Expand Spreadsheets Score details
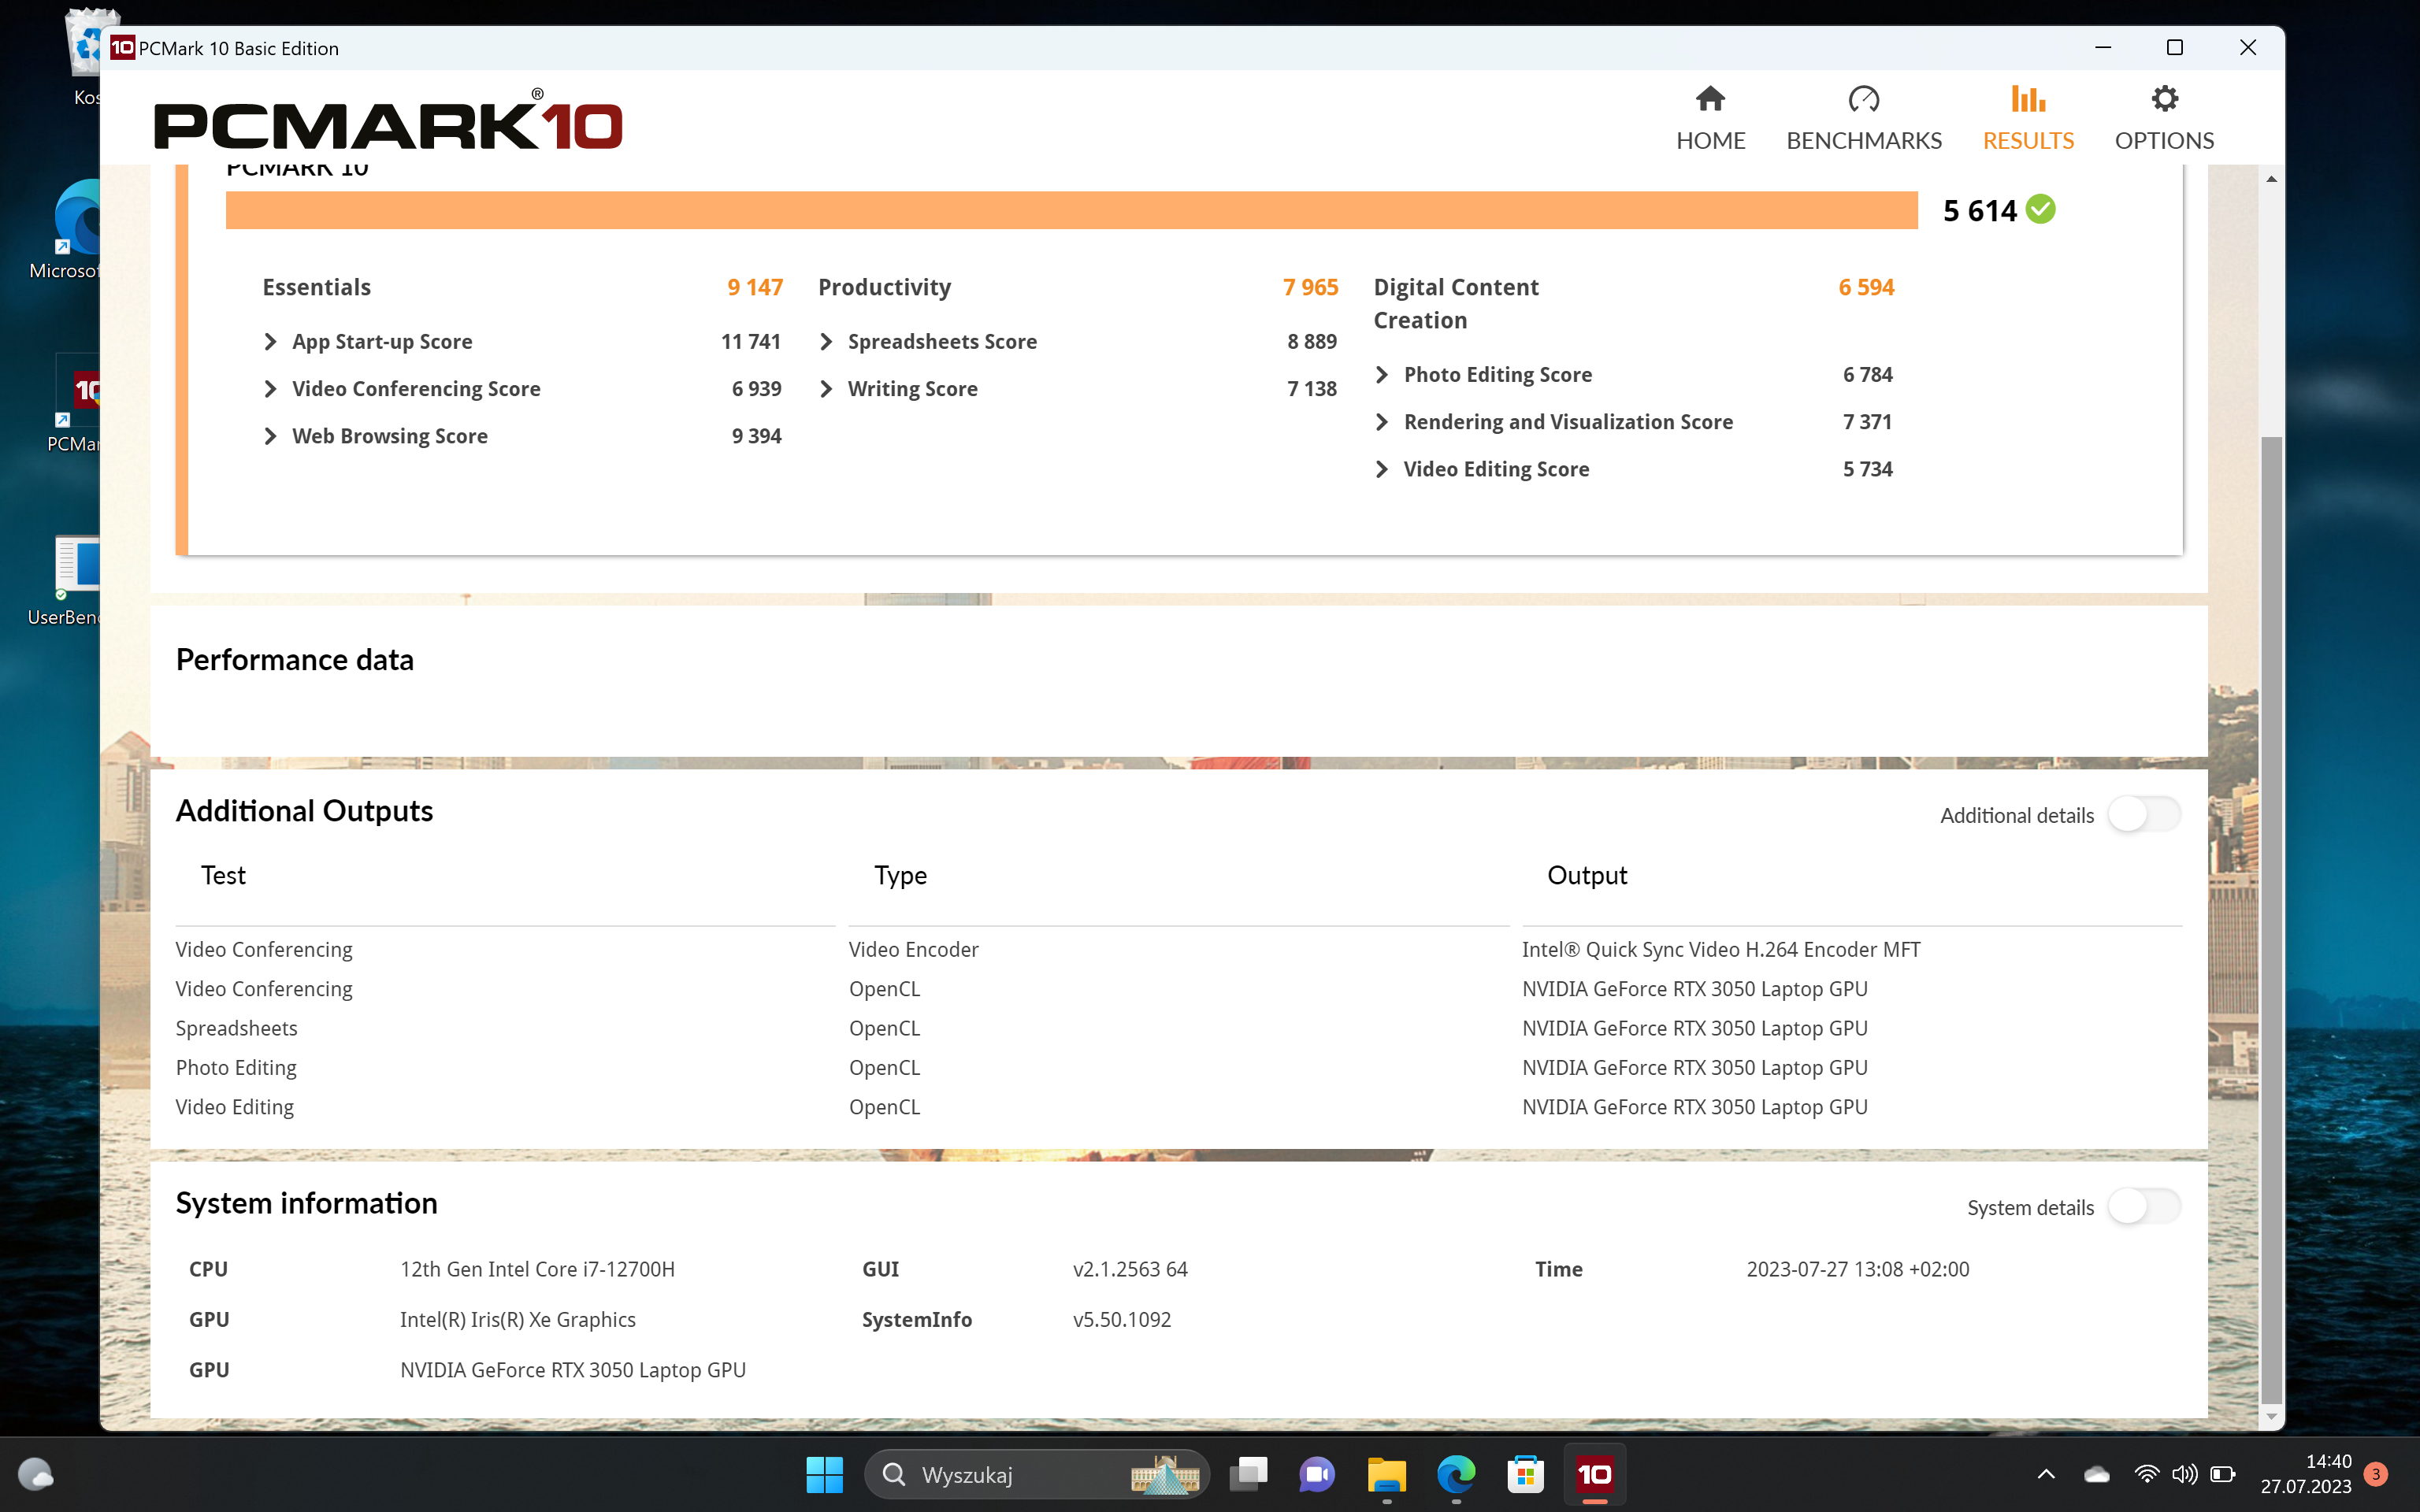 pos(826,342)
